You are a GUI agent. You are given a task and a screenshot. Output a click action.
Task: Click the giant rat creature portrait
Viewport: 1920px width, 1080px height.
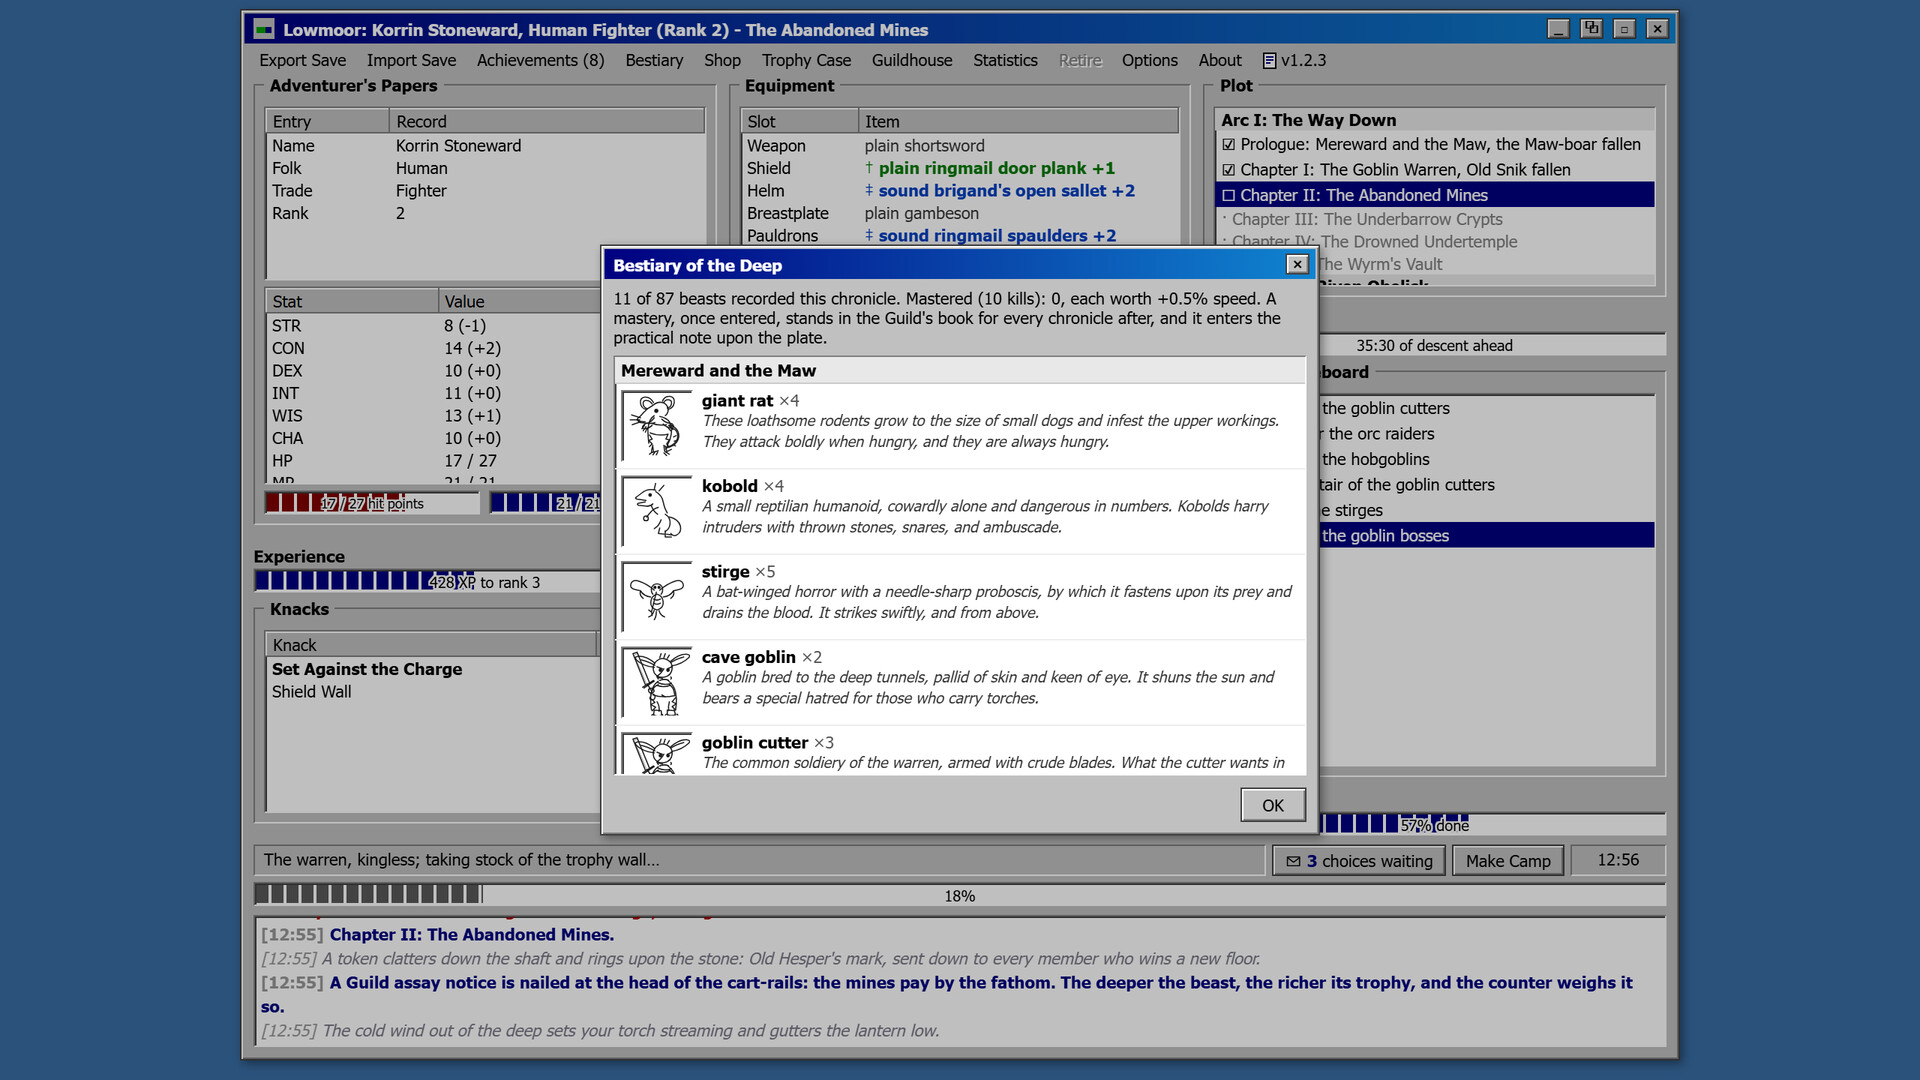tap(657, 425)
